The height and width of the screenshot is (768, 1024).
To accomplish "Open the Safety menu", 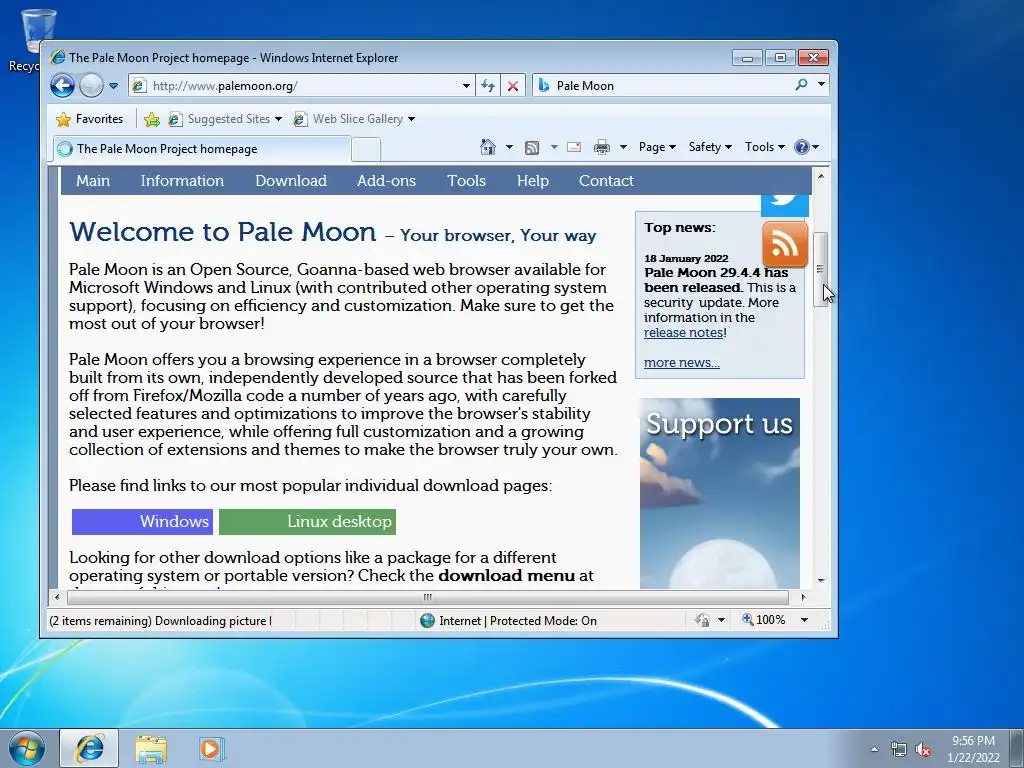I will click(710, 147).
